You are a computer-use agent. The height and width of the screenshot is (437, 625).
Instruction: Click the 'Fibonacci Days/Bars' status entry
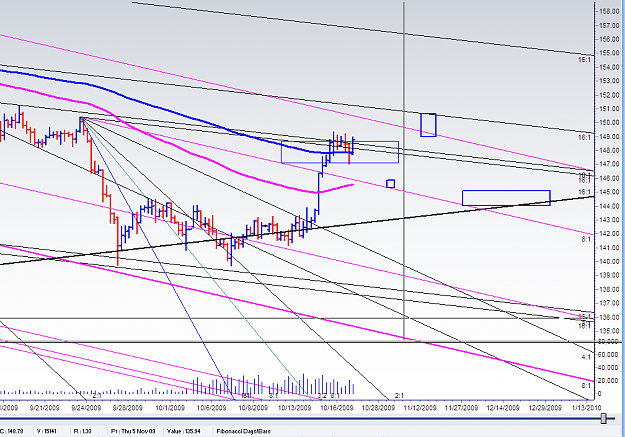pos(244,431)
